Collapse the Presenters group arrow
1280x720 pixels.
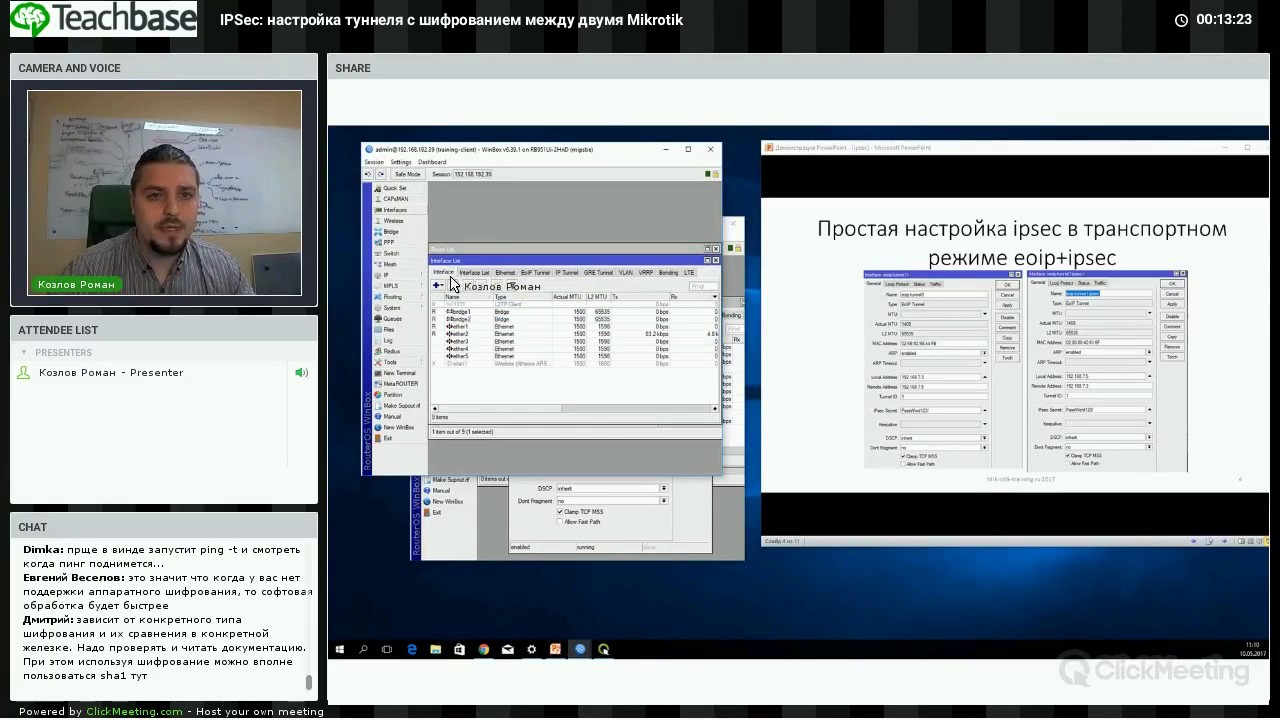tap(24, 353)
